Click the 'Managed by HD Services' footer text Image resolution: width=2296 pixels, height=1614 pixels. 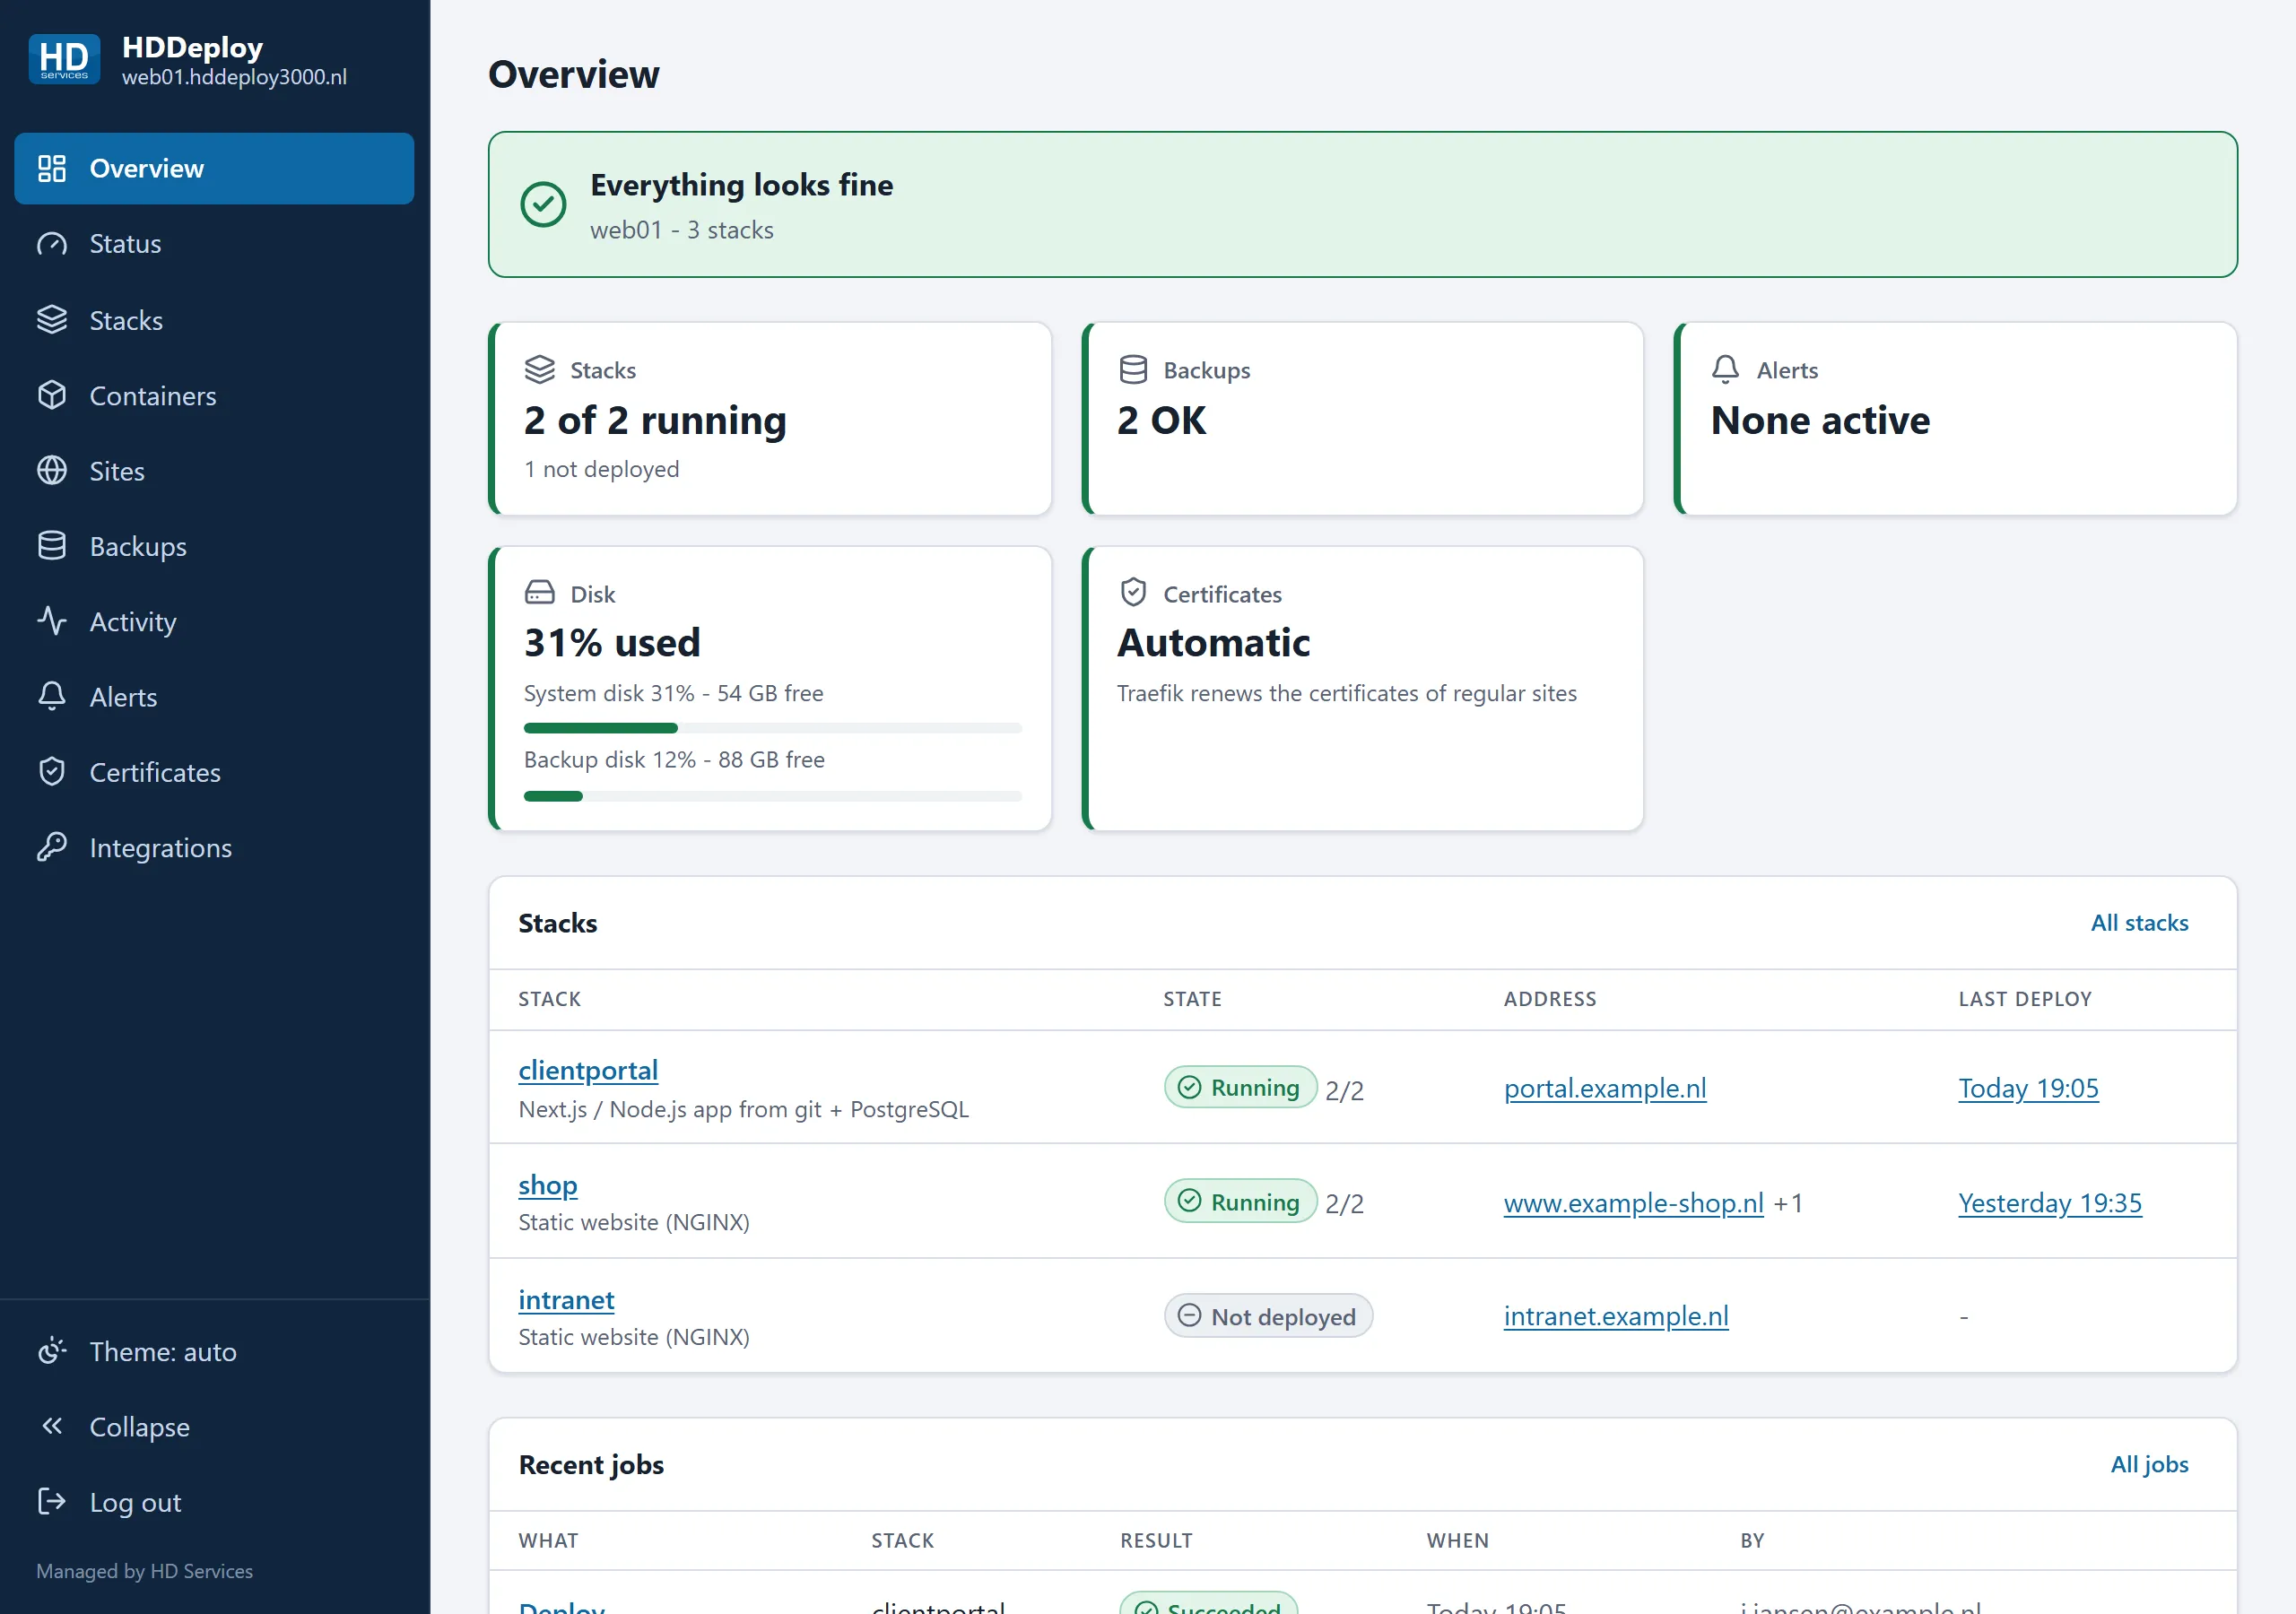145,1571
